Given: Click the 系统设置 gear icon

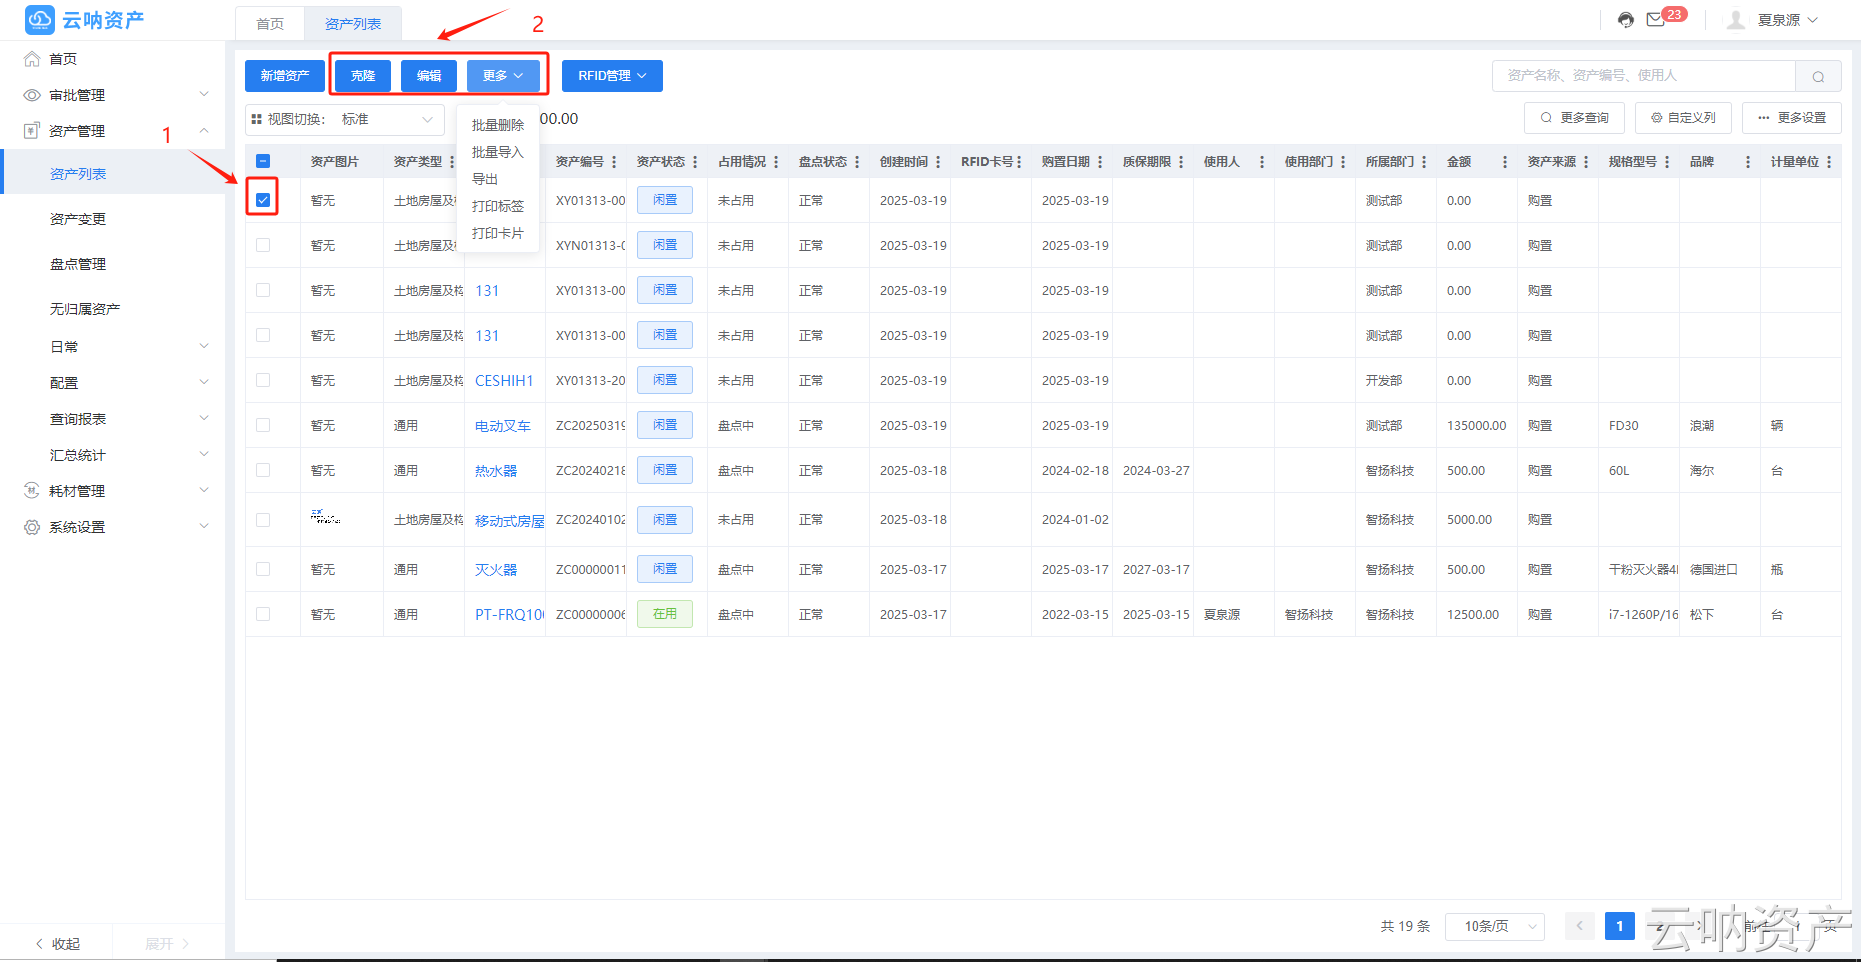Looking at the screenshot, I should (32, 527).
